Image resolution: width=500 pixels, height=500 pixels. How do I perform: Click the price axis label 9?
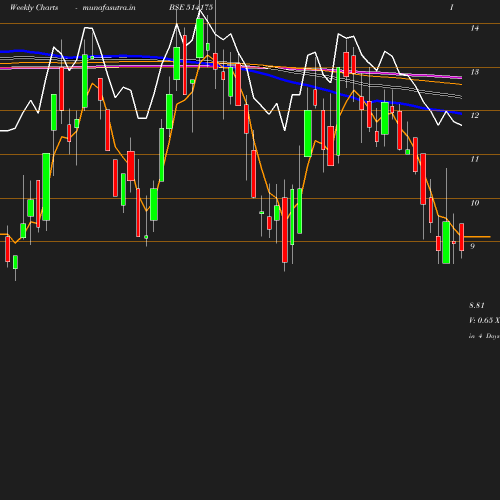point(472,246)
